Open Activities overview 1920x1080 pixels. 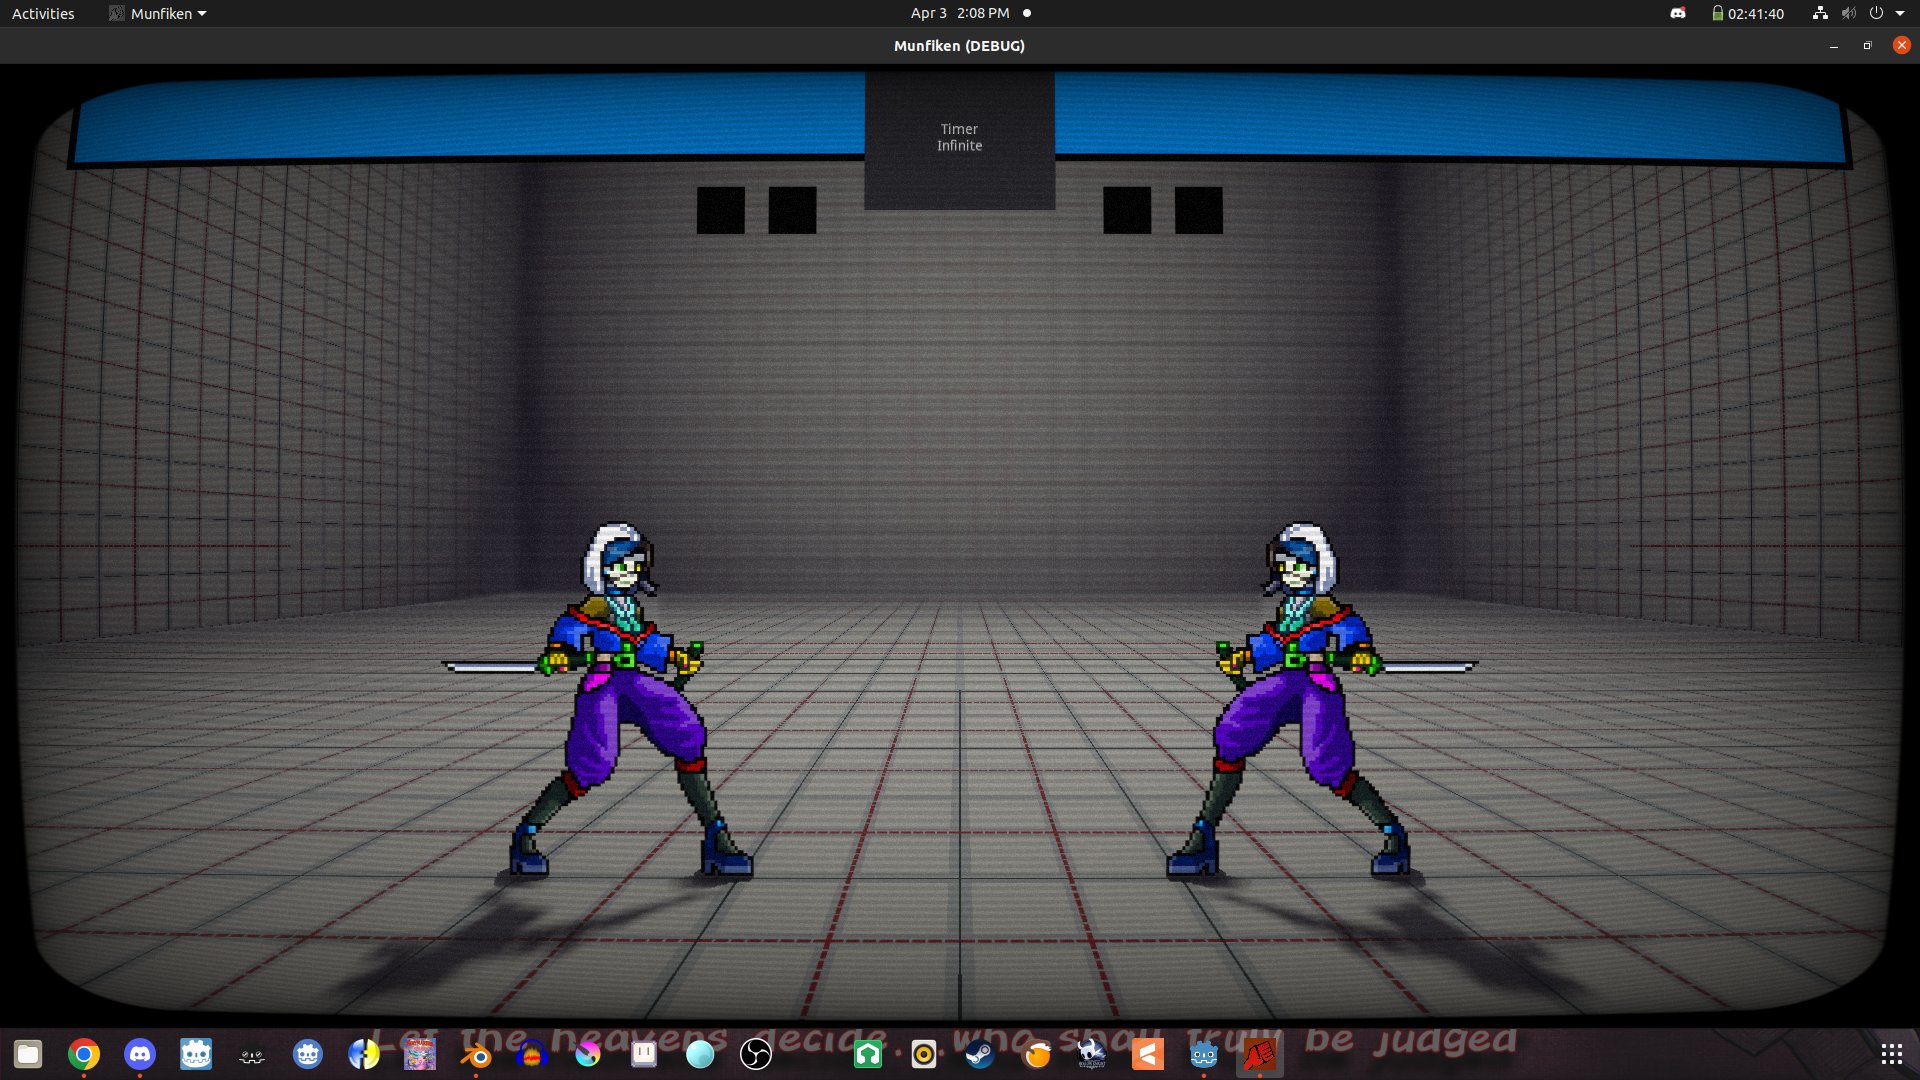point(43,13)
